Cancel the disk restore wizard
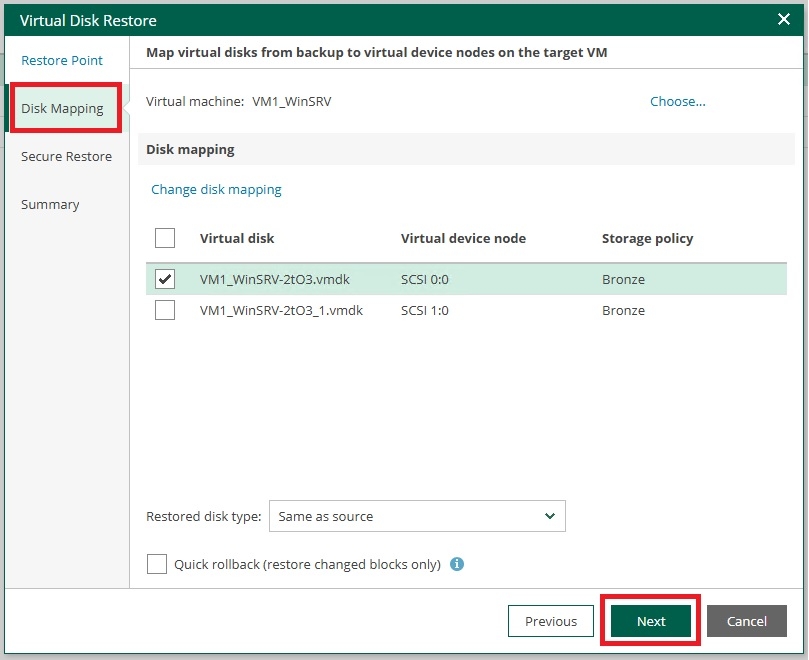The height and width of the screenshot is (660, 809). [x=747, y=621]
